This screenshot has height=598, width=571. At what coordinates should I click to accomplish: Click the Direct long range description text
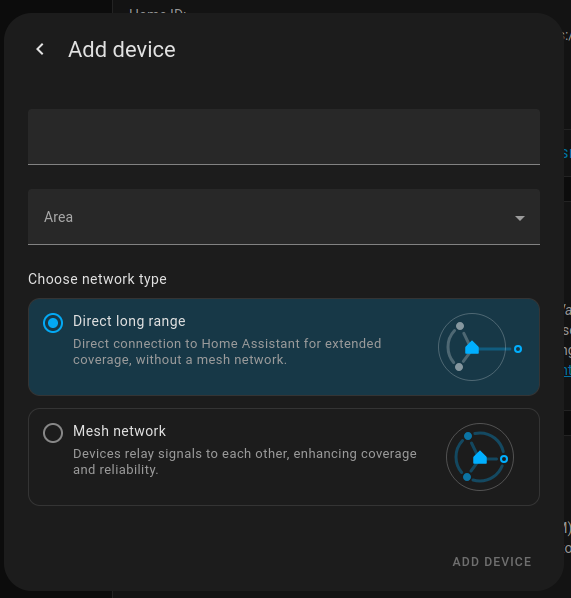[x=227, y=352]
